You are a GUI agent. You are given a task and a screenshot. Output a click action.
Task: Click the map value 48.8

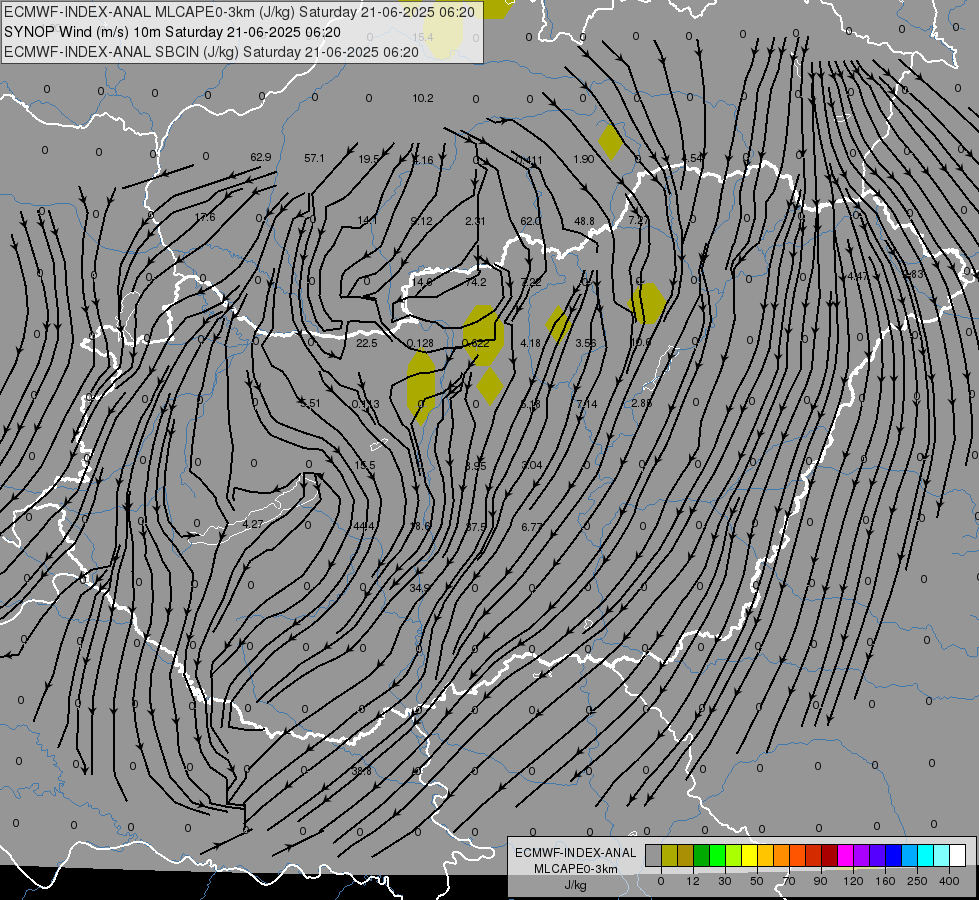(584, 221)
